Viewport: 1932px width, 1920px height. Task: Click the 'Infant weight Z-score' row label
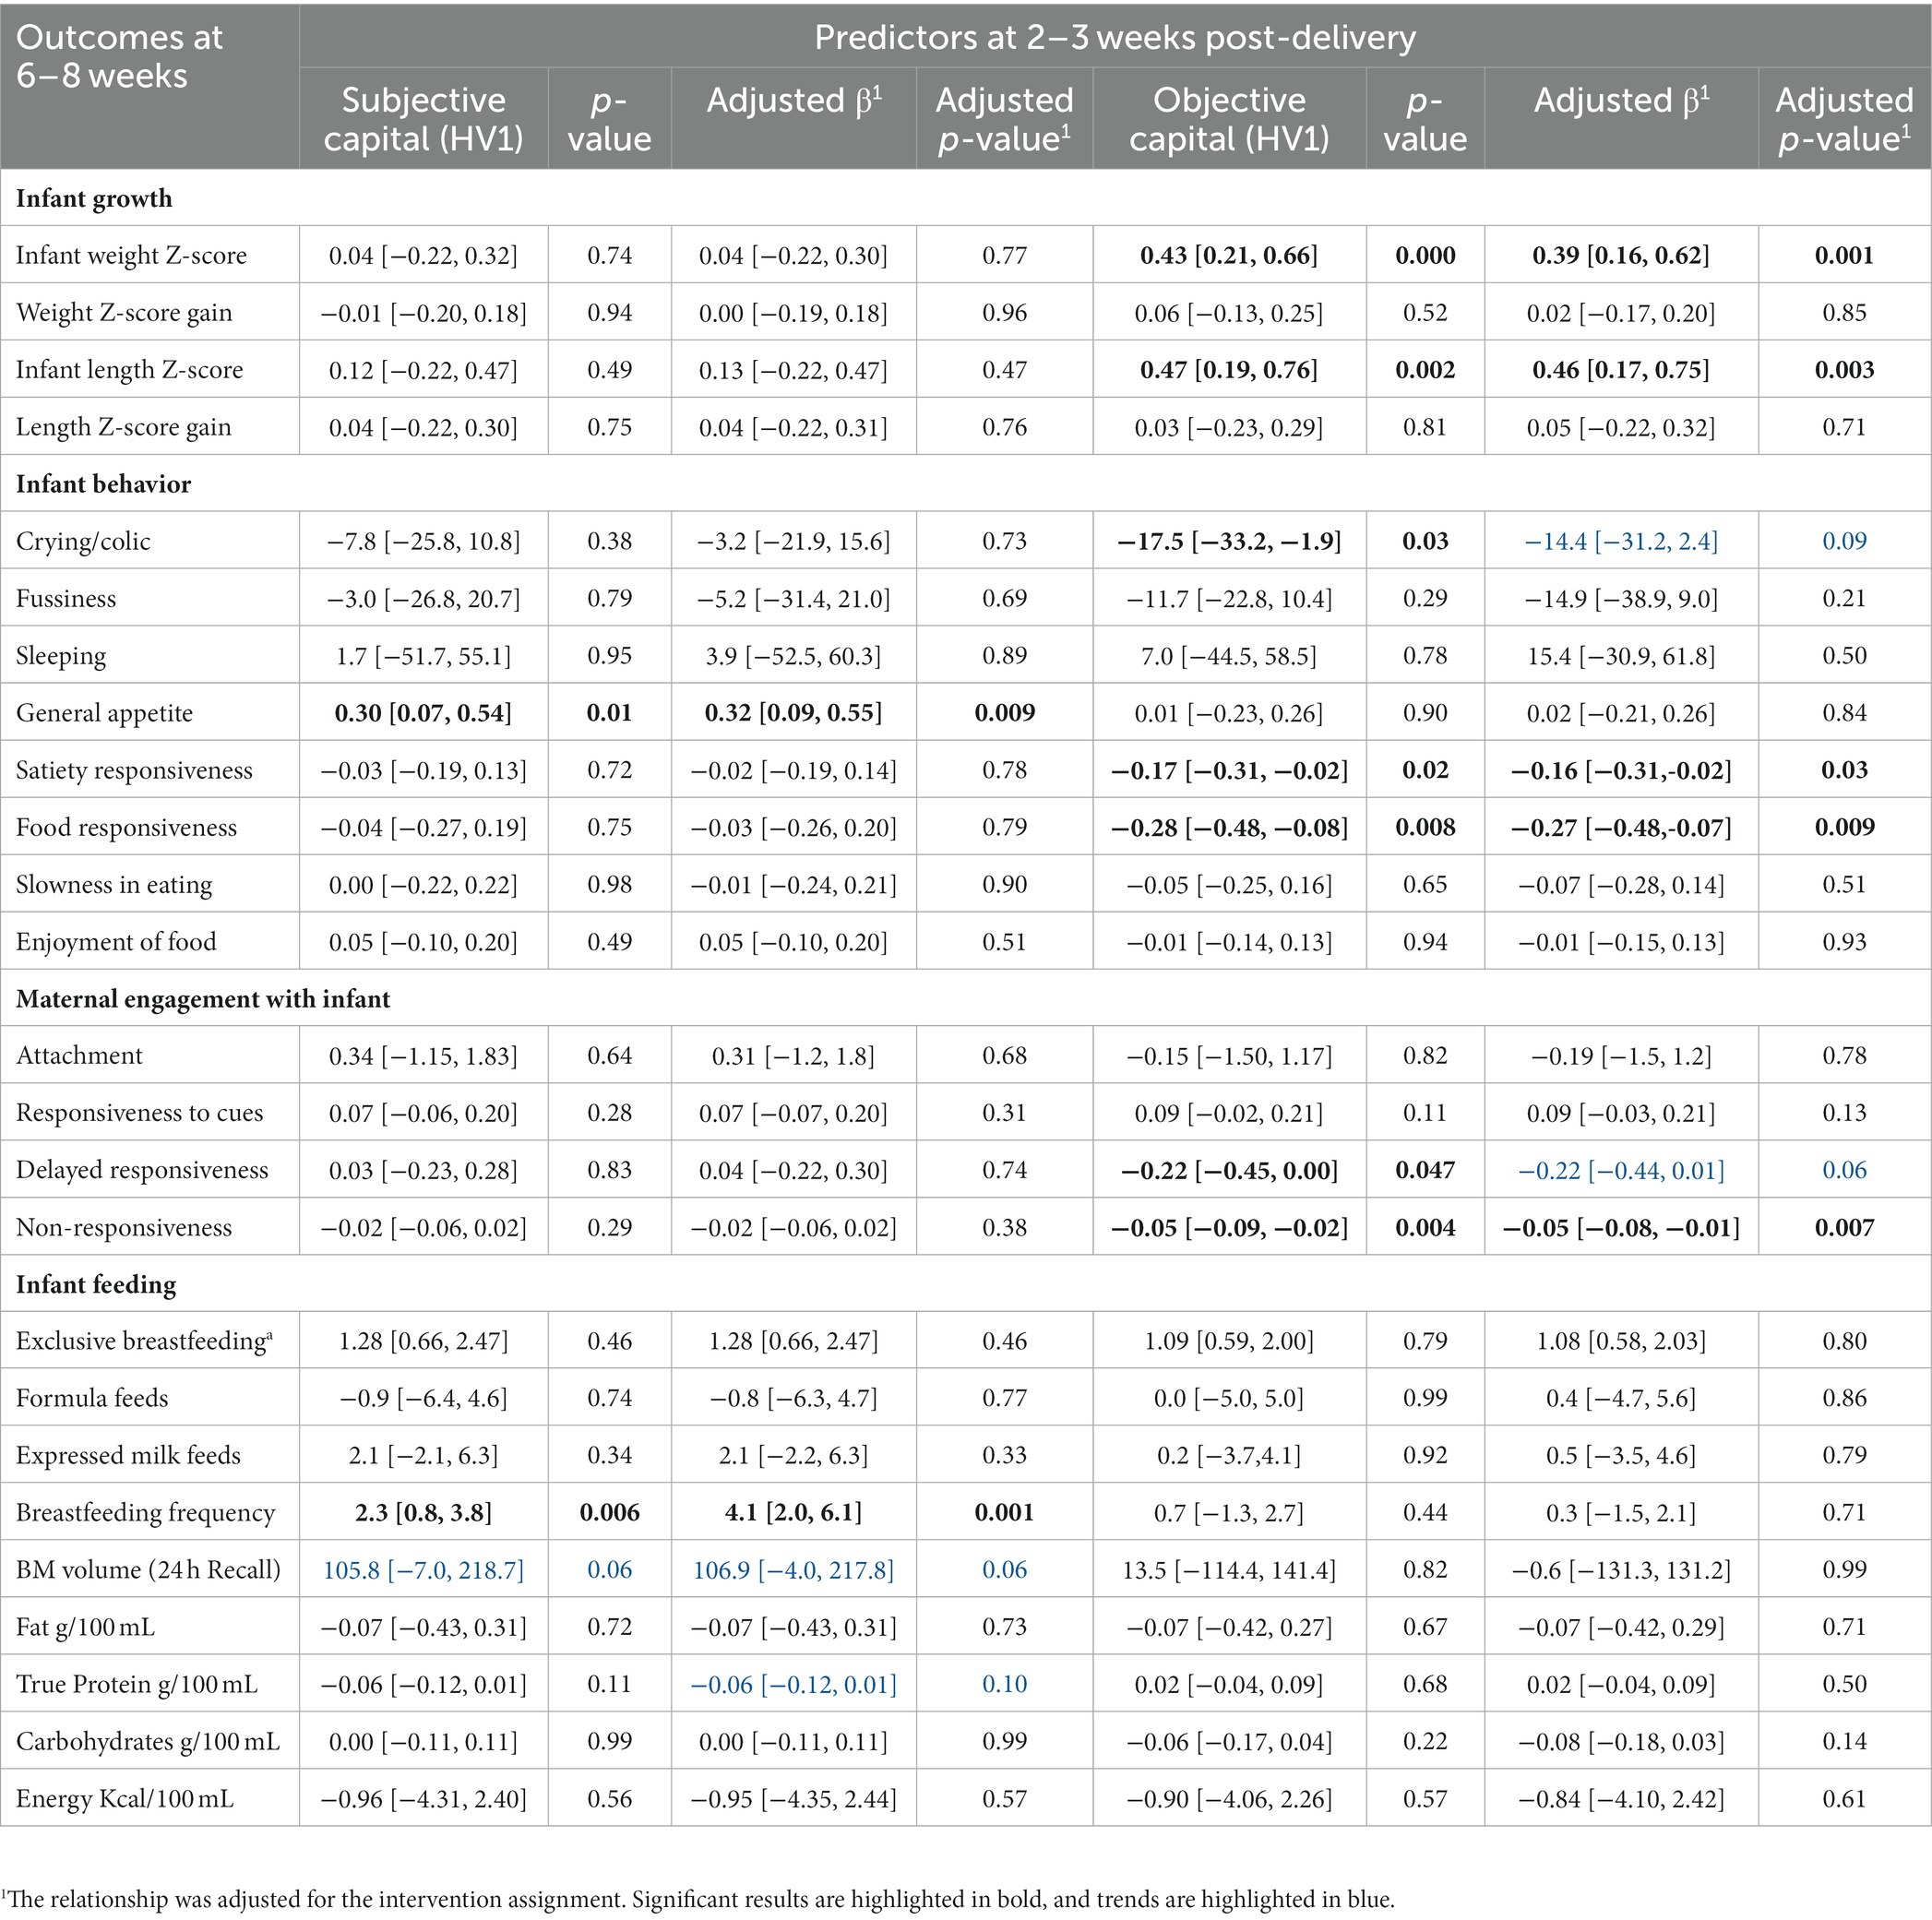tap(131, 255)
